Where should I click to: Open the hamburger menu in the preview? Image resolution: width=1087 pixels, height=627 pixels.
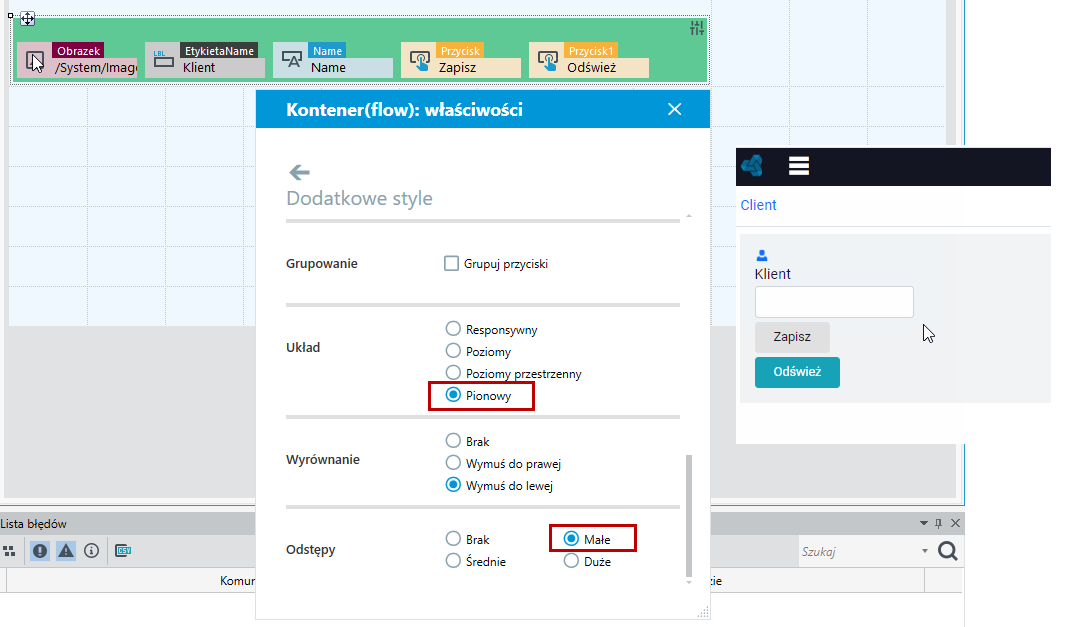coord(799,166)
